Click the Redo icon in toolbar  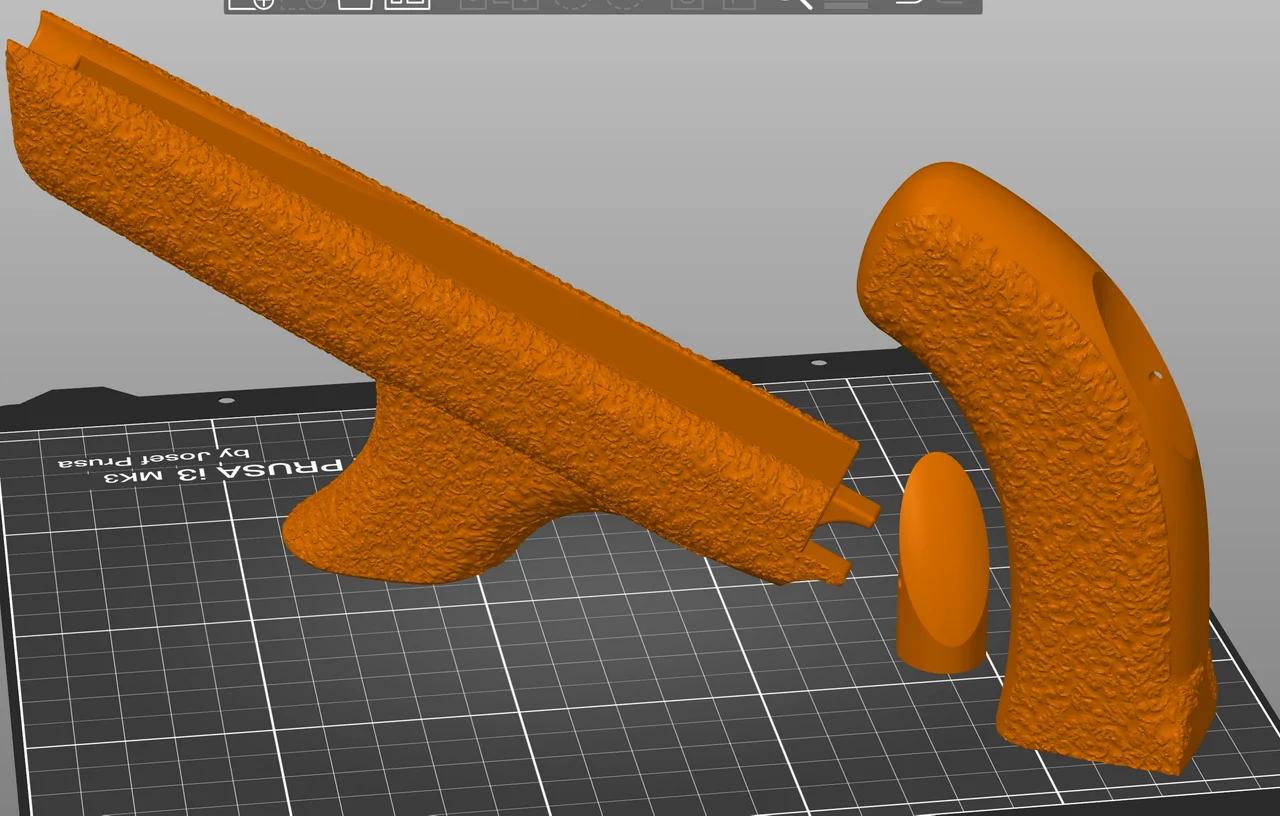tap(952, 3)
